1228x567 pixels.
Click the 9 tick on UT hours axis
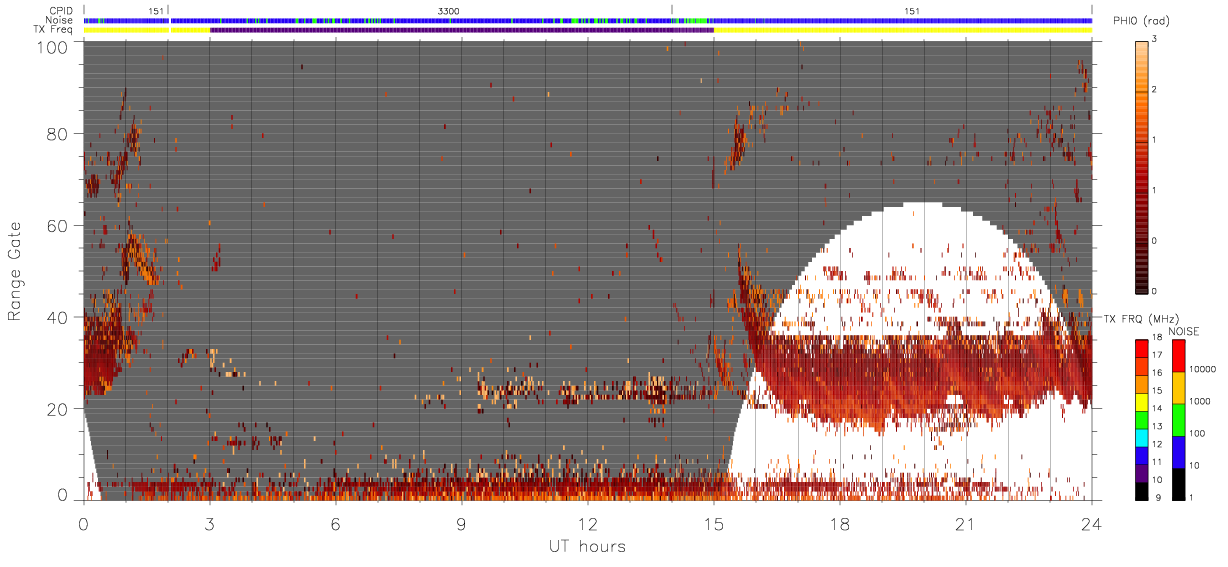(x=462, y=523)
